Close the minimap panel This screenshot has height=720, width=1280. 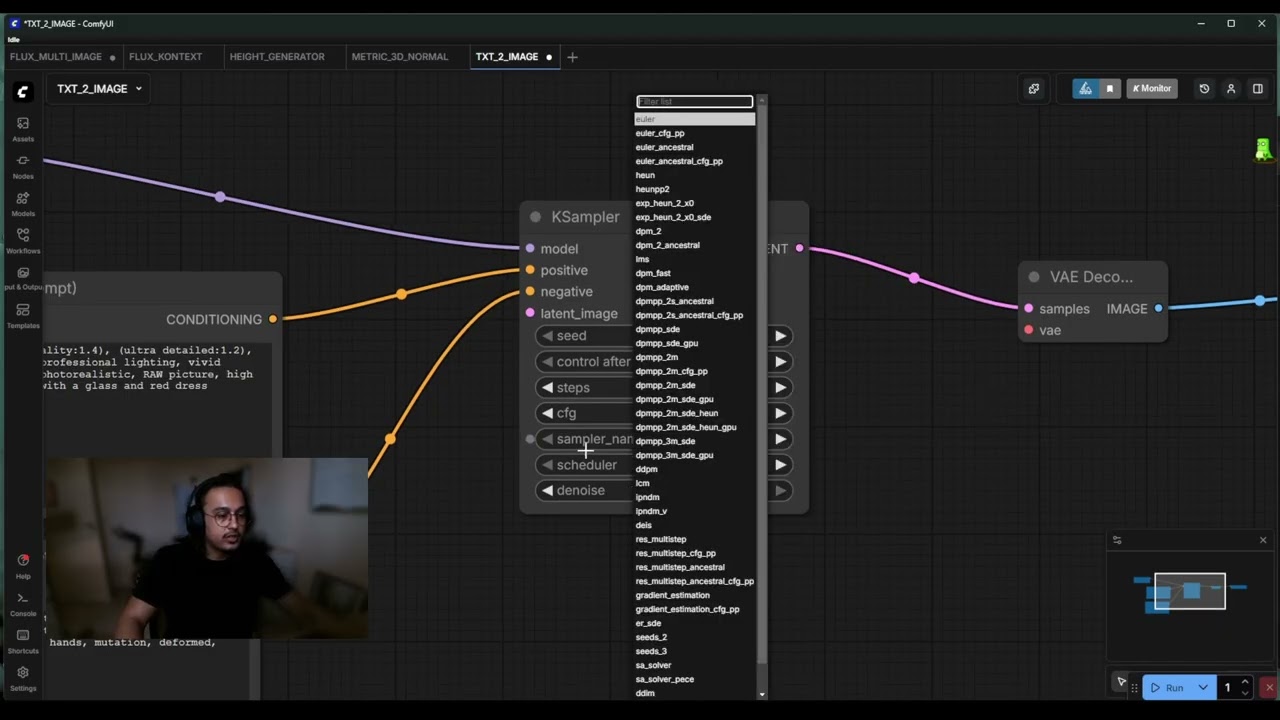pos(1263,540)
